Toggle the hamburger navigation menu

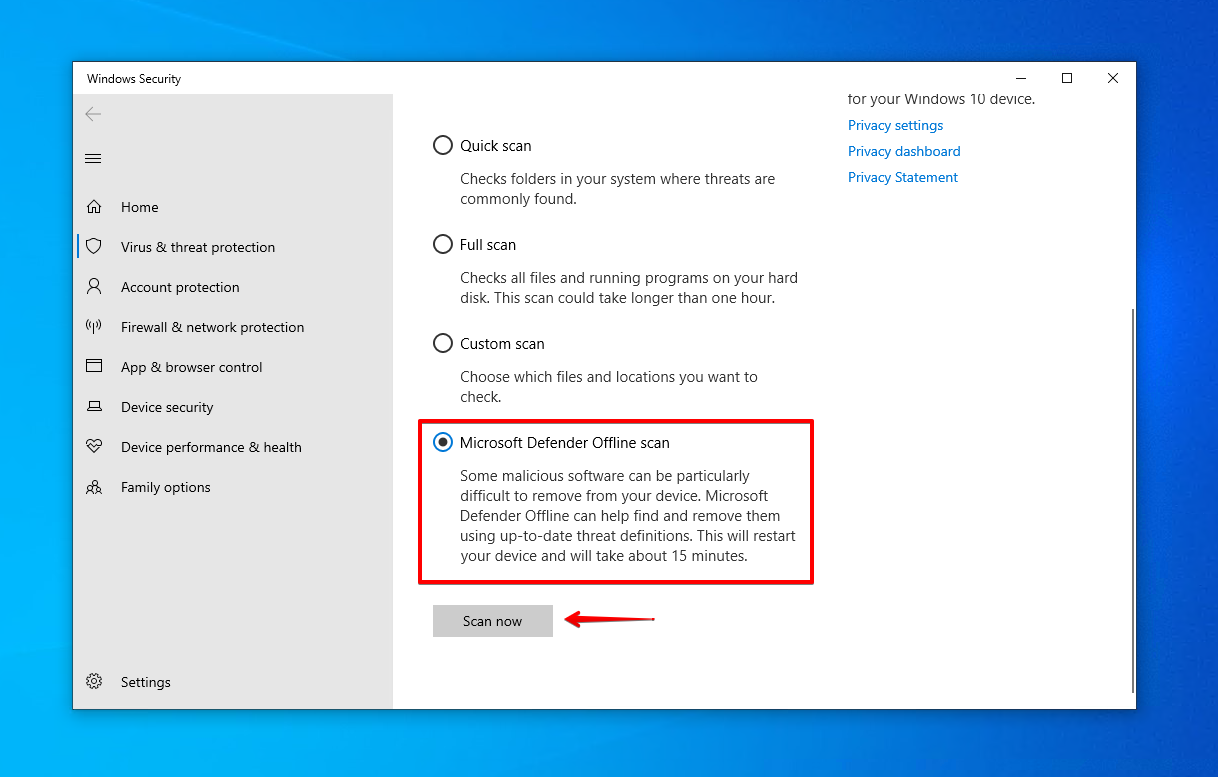pyautogui.click(x=93, y=159)
